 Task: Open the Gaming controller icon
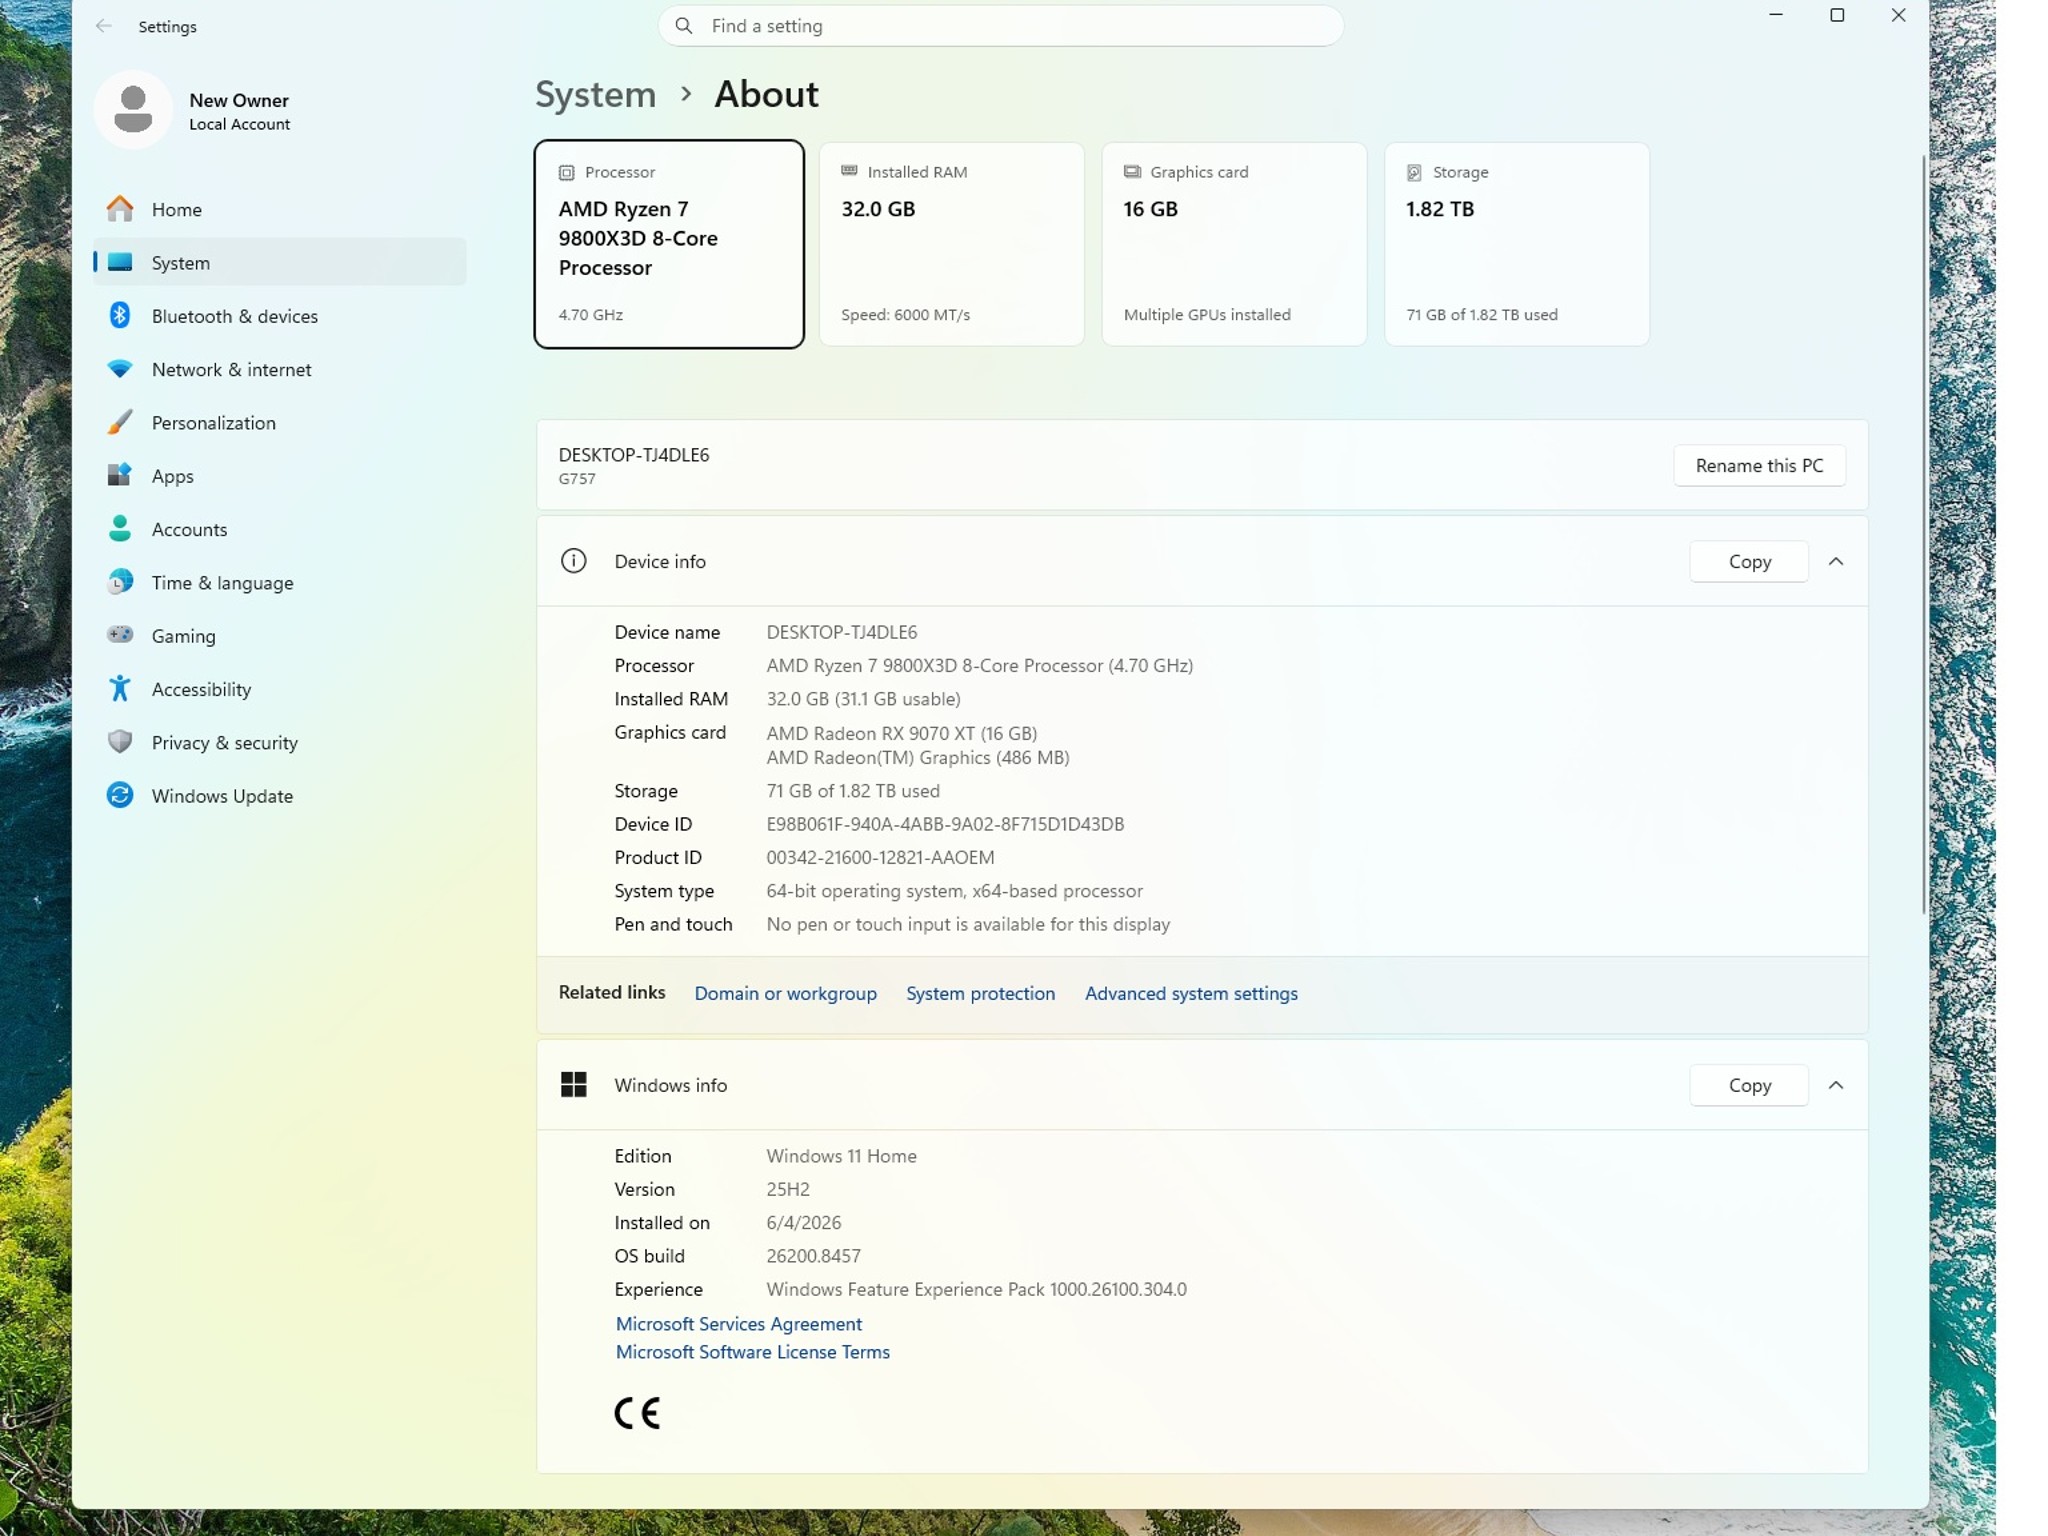120,635
